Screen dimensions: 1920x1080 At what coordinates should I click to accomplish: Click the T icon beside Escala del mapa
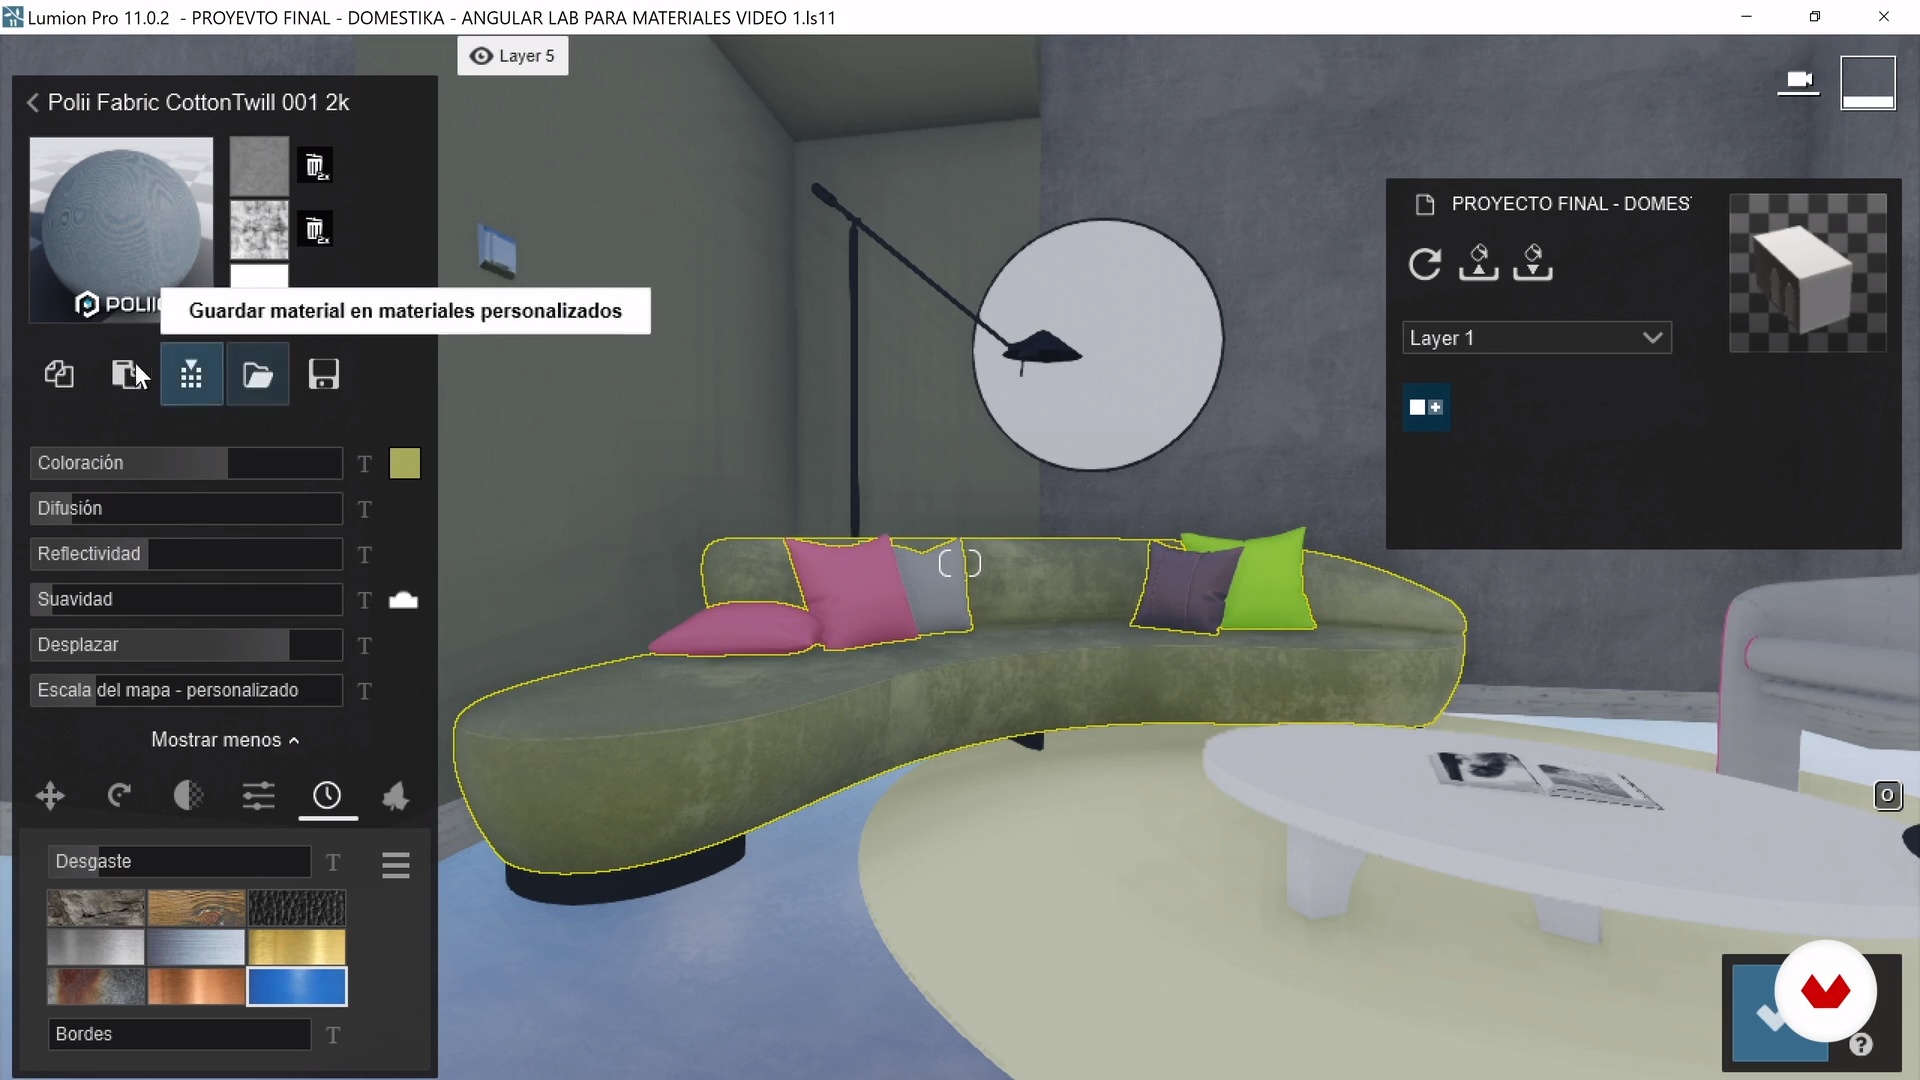pos(365,691)
